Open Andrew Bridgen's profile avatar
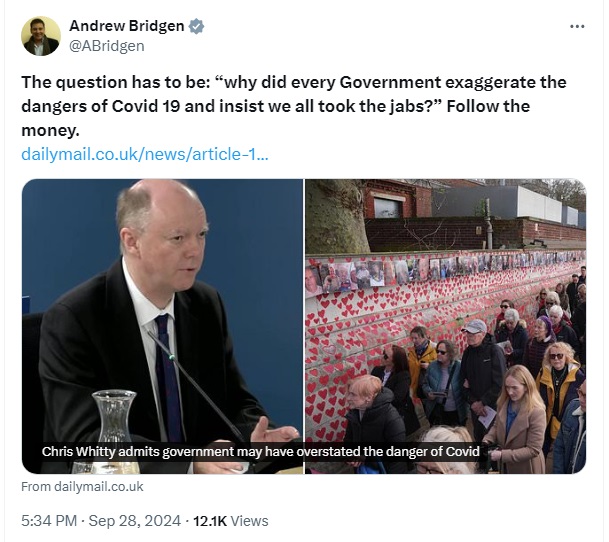This screenshot has height=542, width=609. click(x=41, y=36)
